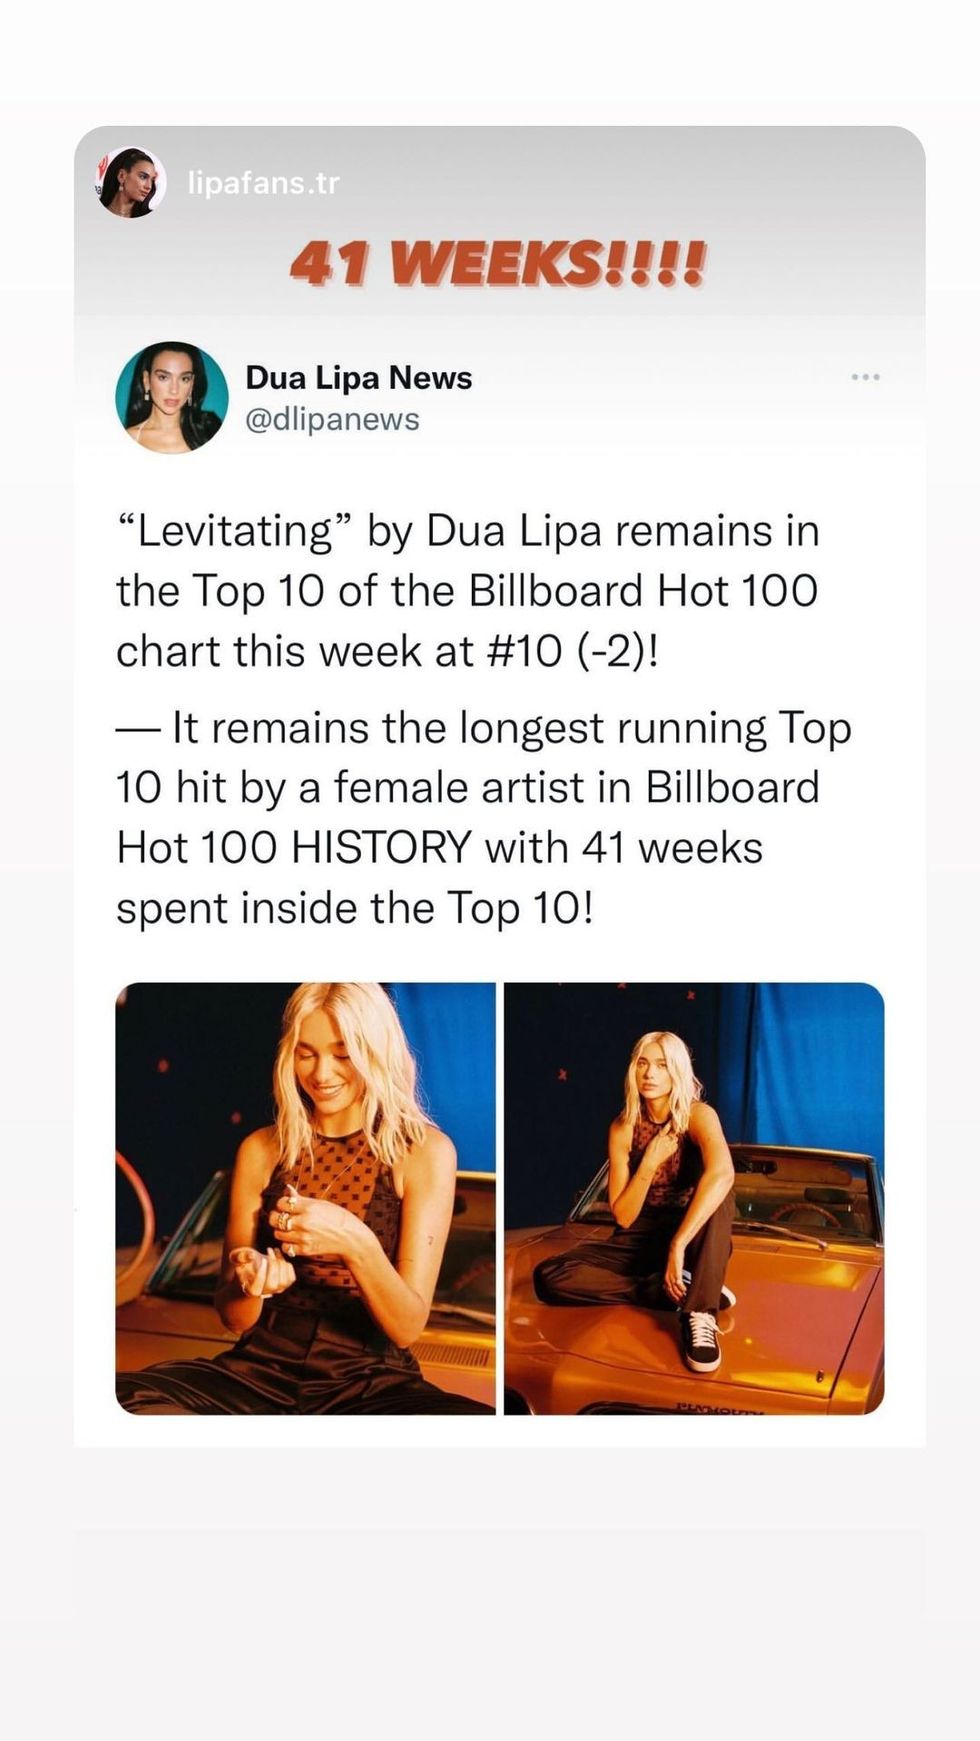The height and width of the screenshot is (1741, 980).
Task: Click the word "Levitating" in the tweet
Action: pyautogui.click(x=235, y=531)
